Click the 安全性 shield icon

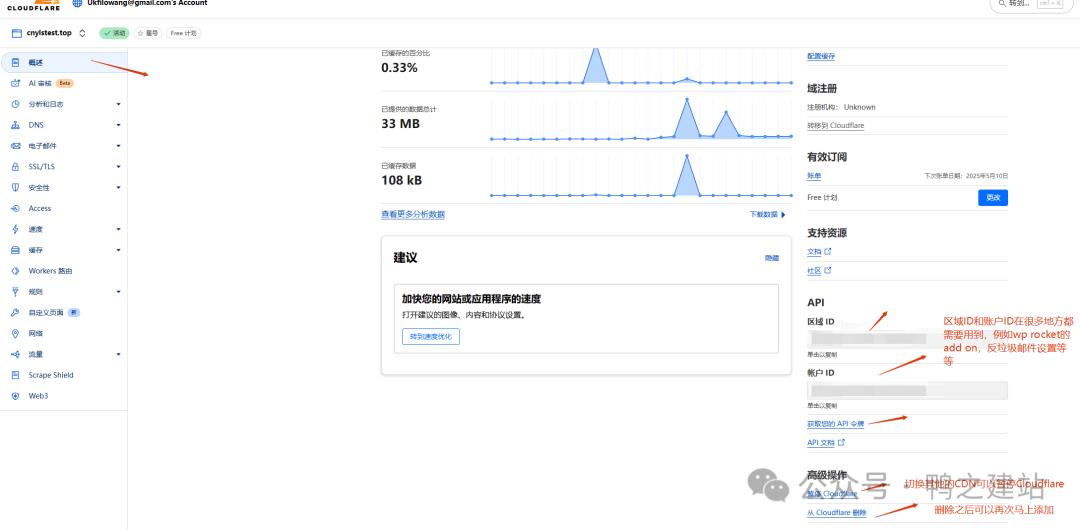(x=15, y=187)
